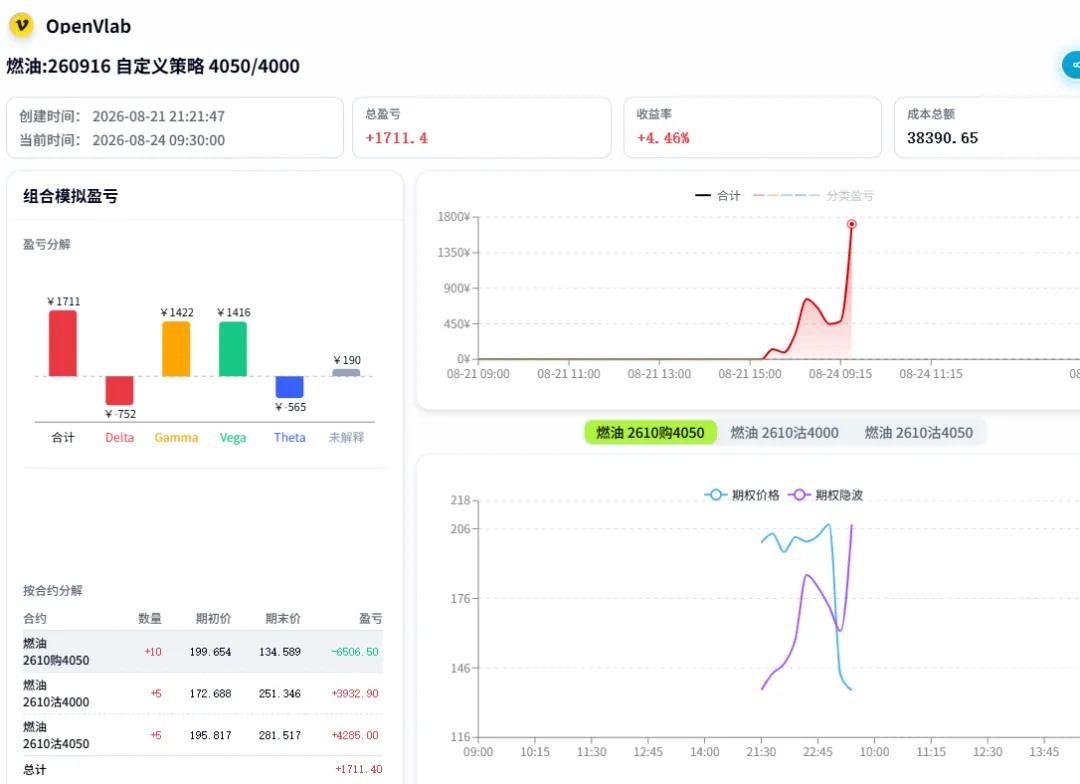This screenshot has height=784, width=1080.
Task: Click the 盈亏 column header
Action: (x=371, y=618)
